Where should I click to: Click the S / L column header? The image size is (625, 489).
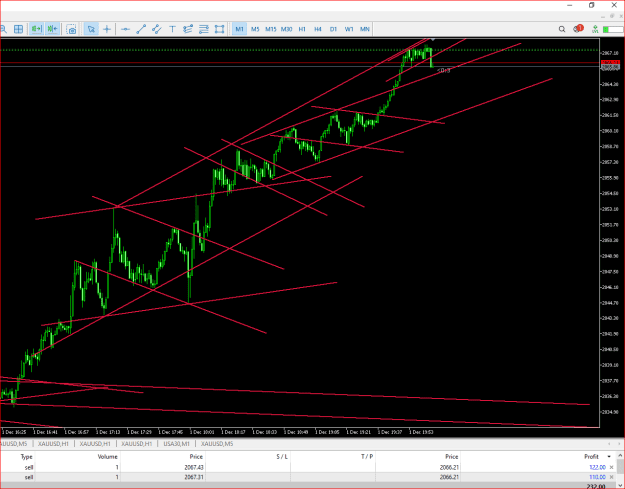[x=282, y=456]
